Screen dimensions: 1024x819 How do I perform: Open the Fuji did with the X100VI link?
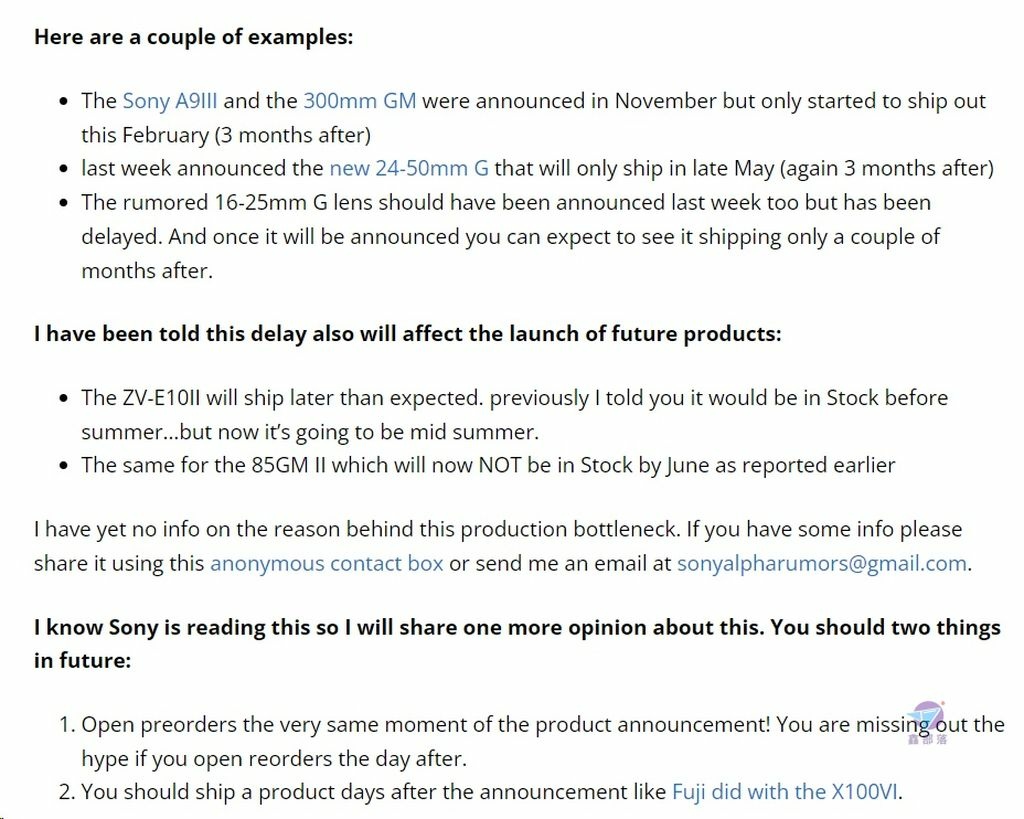point(784,792)
